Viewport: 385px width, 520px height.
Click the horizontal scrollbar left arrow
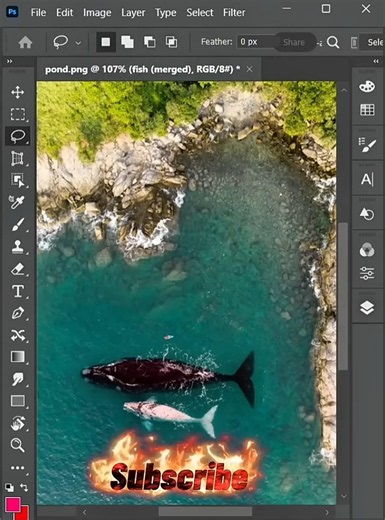(x=85, y=512)
